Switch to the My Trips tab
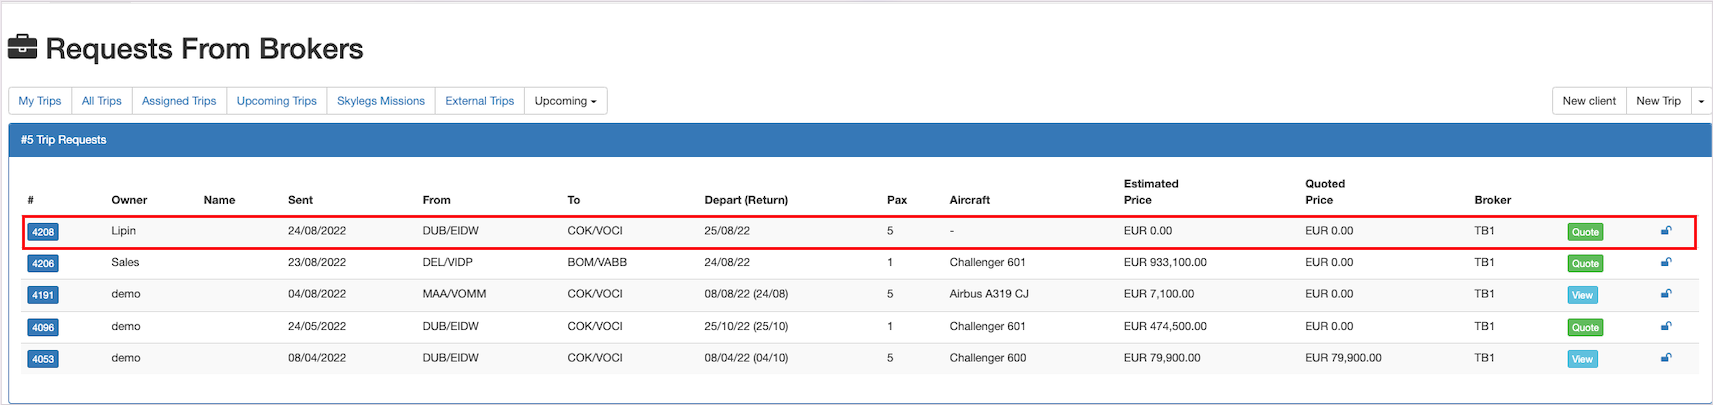The image size is (1713, 405). [x=40, y=101]
